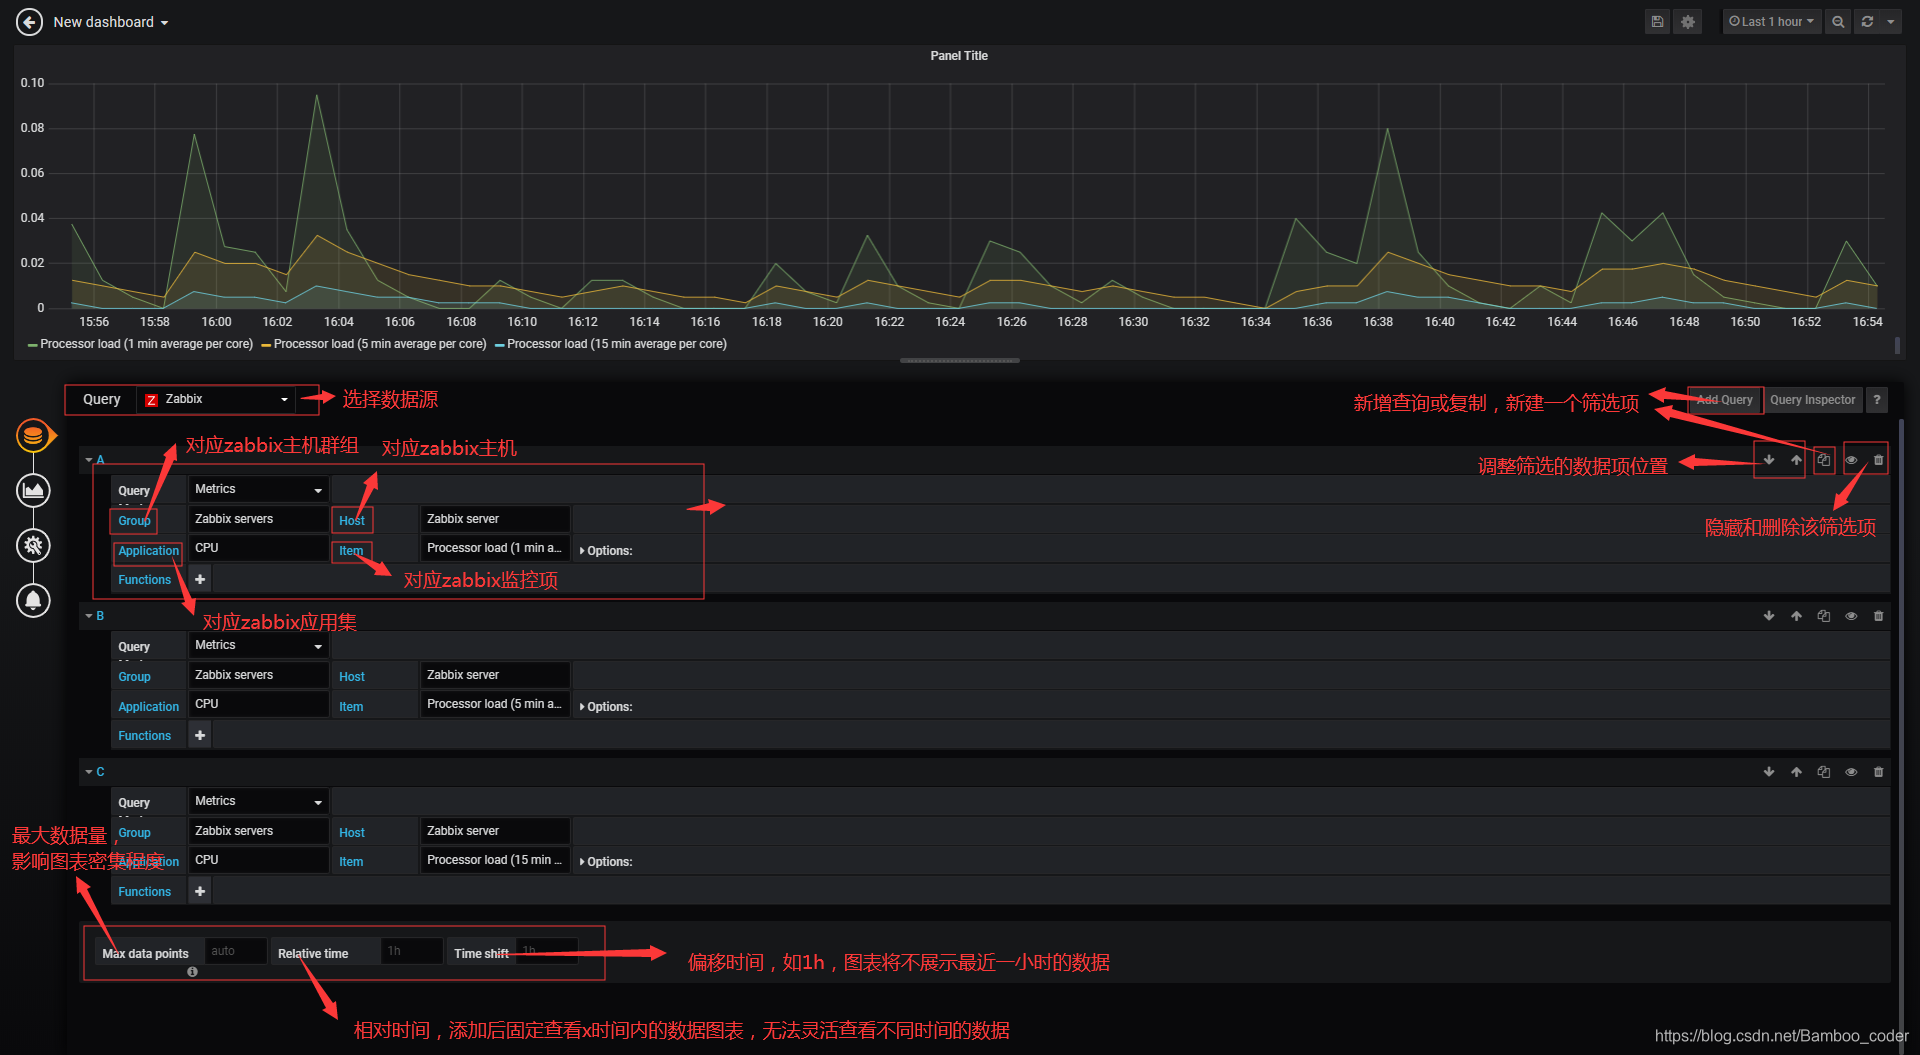This screenshot has width=1920, height=1055.
Task: Open the Visualization tab chart icon in sidebar
Action: tap(33, 490)
